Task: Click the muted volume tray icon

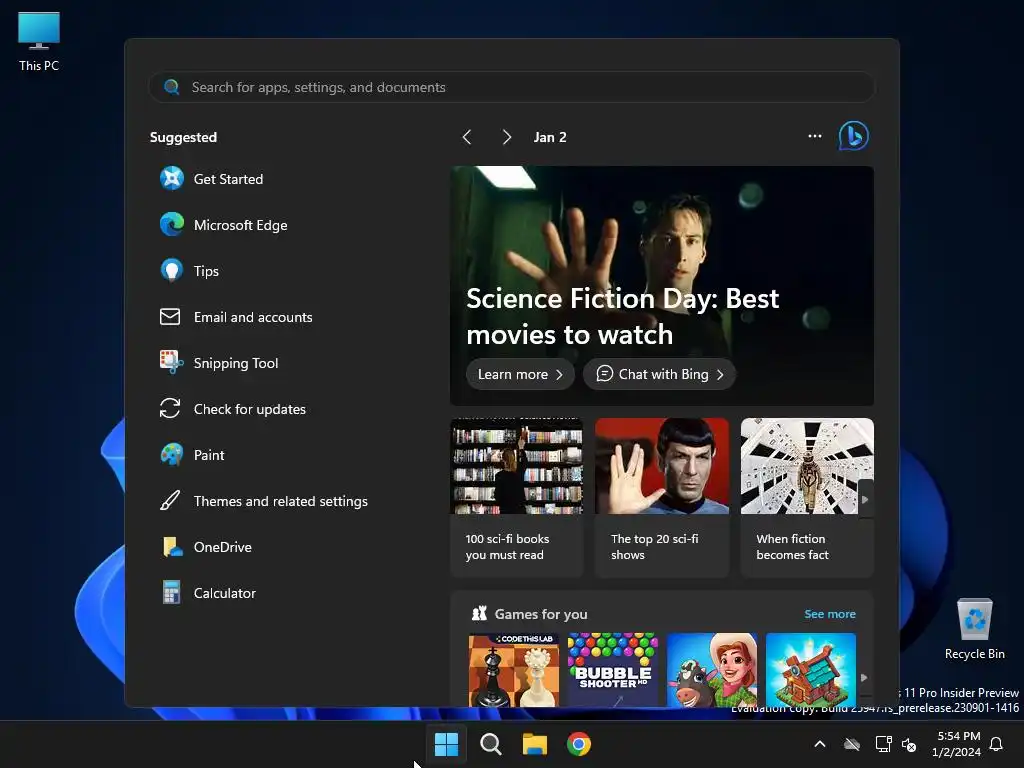Action: point(909,744)
